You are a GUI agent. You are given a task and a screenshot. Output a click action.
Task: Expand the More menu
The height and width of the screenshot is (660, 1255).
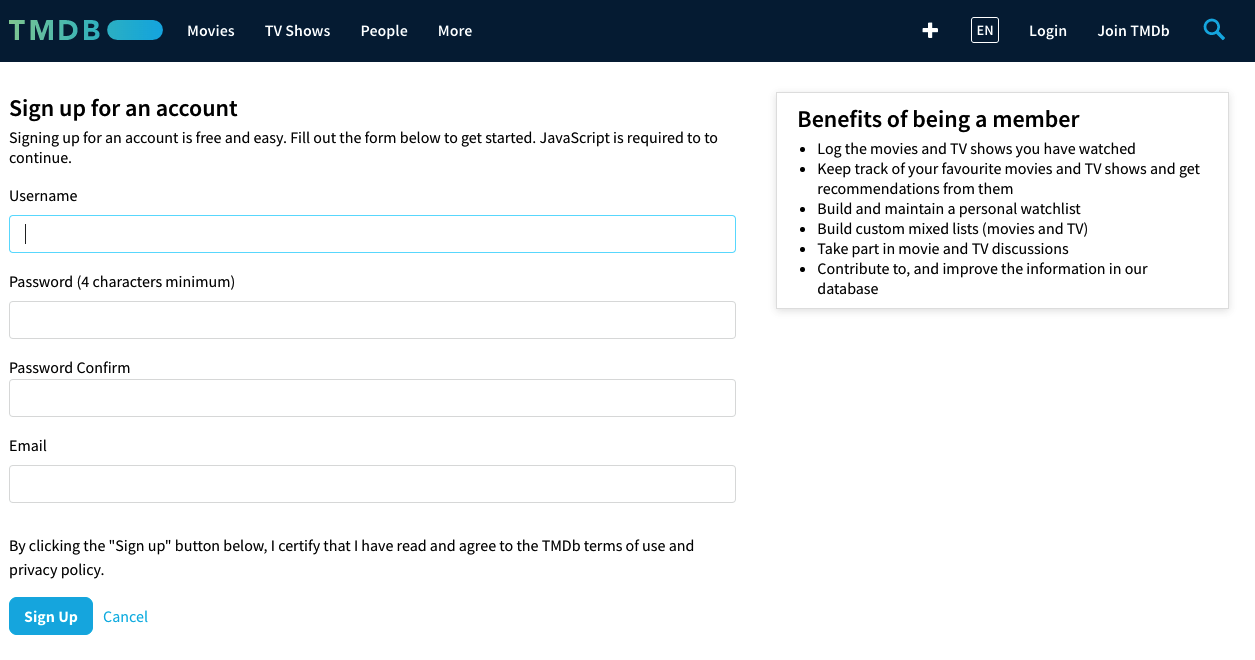(x=455, y=31)
